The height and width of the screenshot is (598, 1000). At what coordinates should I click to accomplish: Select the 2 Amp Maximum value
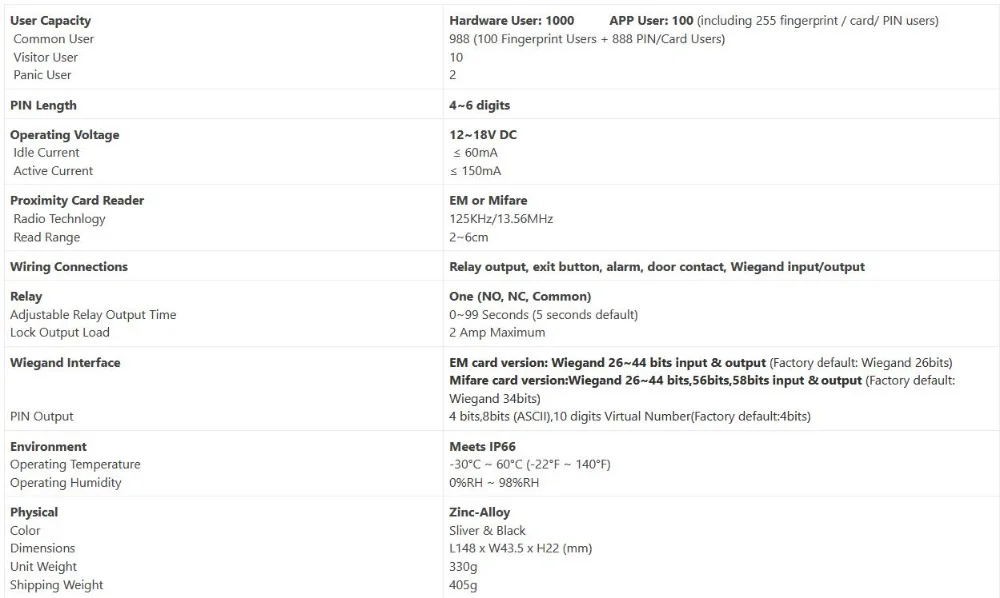pos(497,332)
